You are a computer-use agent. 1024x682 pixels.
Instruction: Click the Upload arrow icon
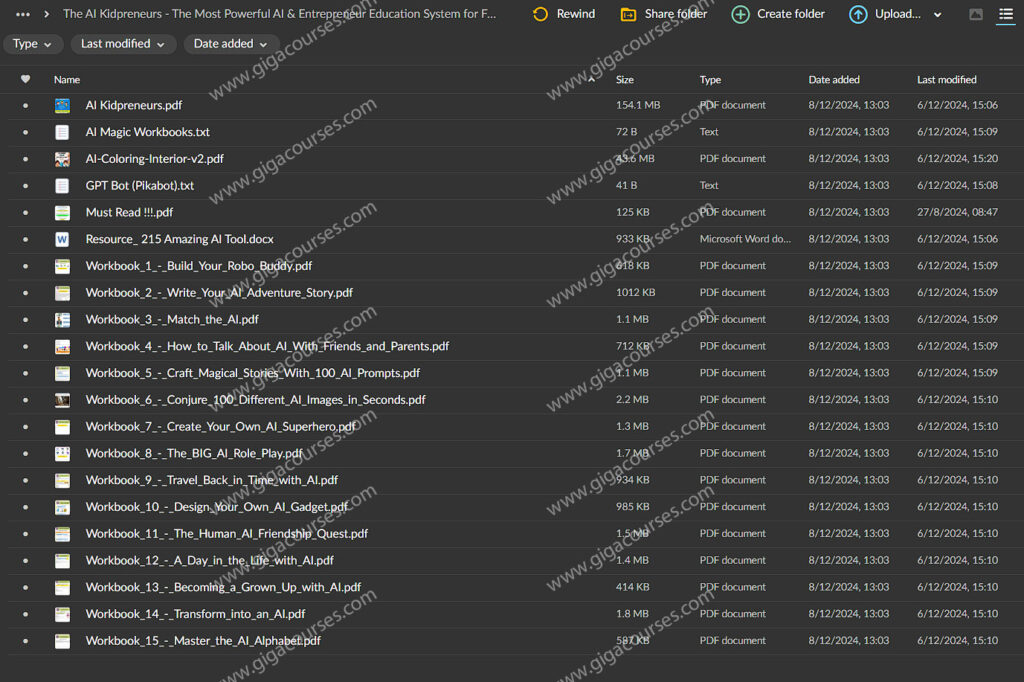(858, 14)
